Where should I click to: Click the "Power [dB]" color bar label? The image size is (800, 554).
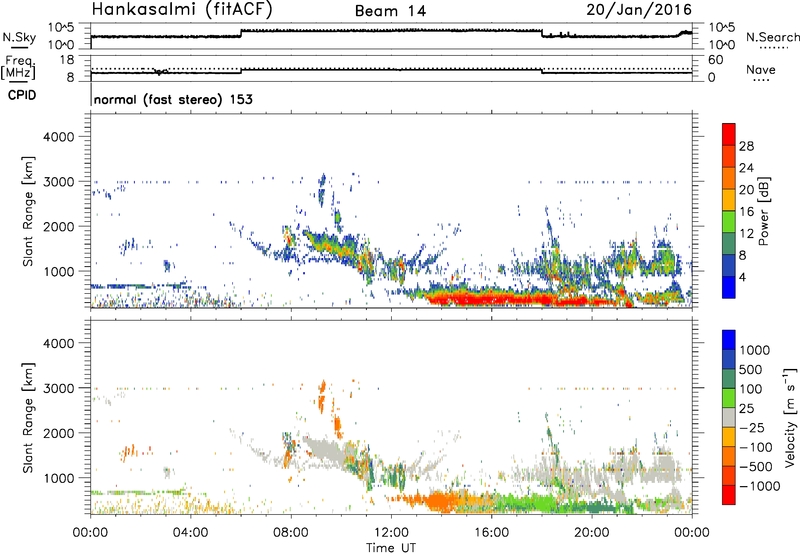[x=763, y=211]
